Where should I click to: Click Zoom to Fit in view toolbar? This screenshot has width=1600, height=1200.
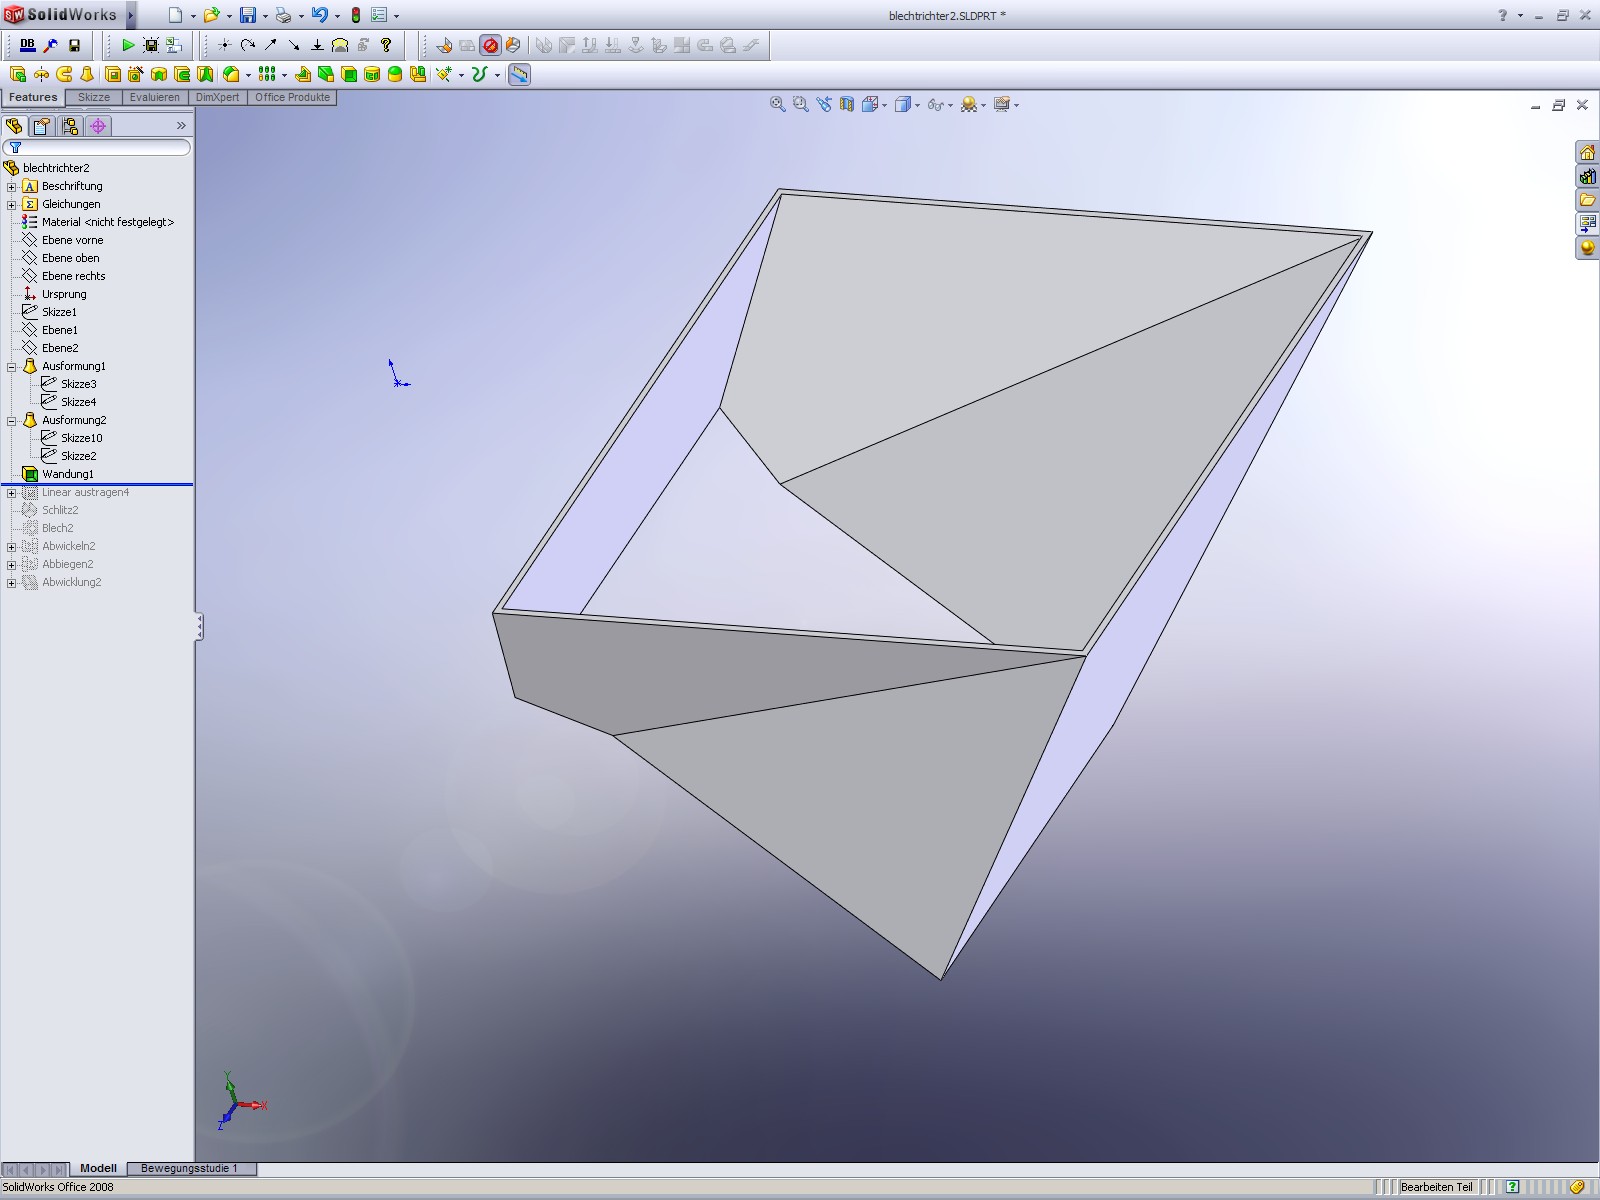[777, 104]
